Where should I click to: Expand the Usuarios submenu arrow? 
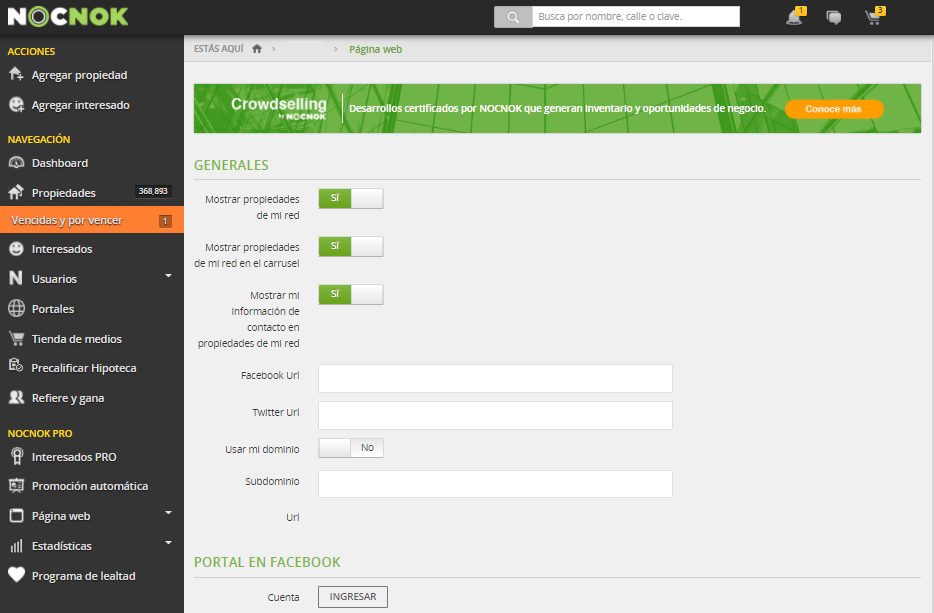168,276
